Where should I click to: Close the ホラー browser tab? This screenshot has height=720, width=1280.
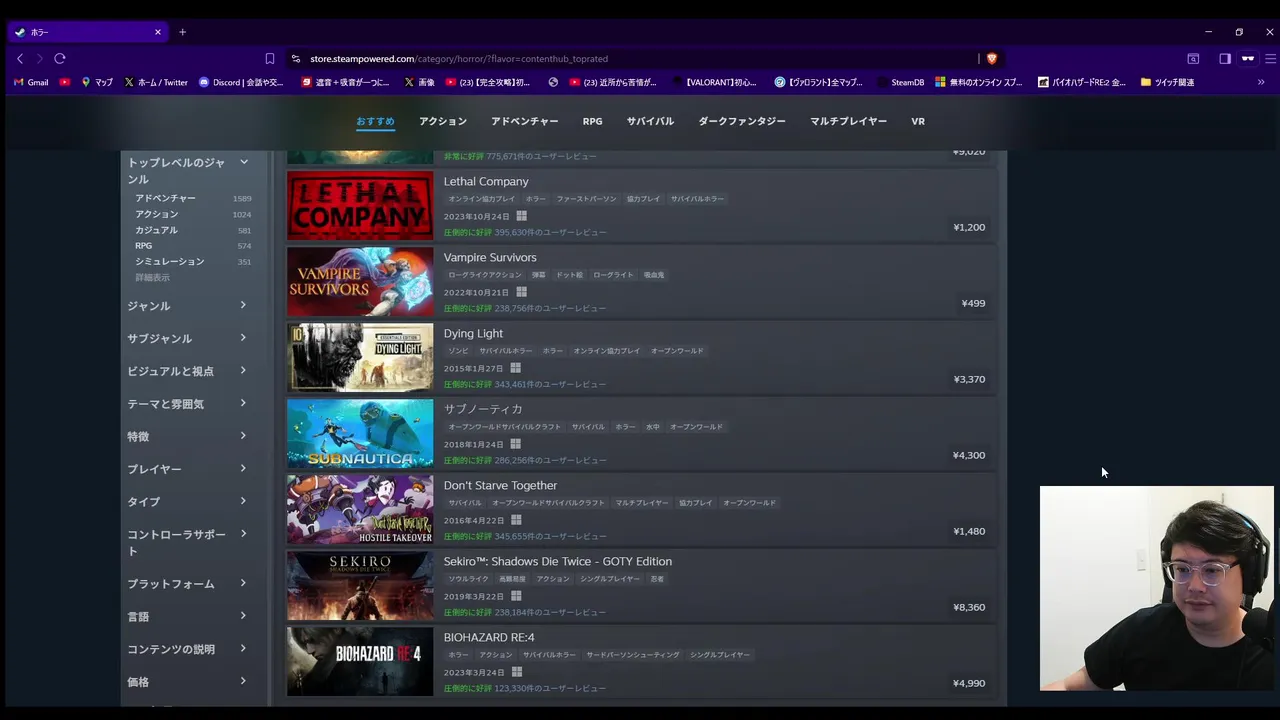[157, 32]
